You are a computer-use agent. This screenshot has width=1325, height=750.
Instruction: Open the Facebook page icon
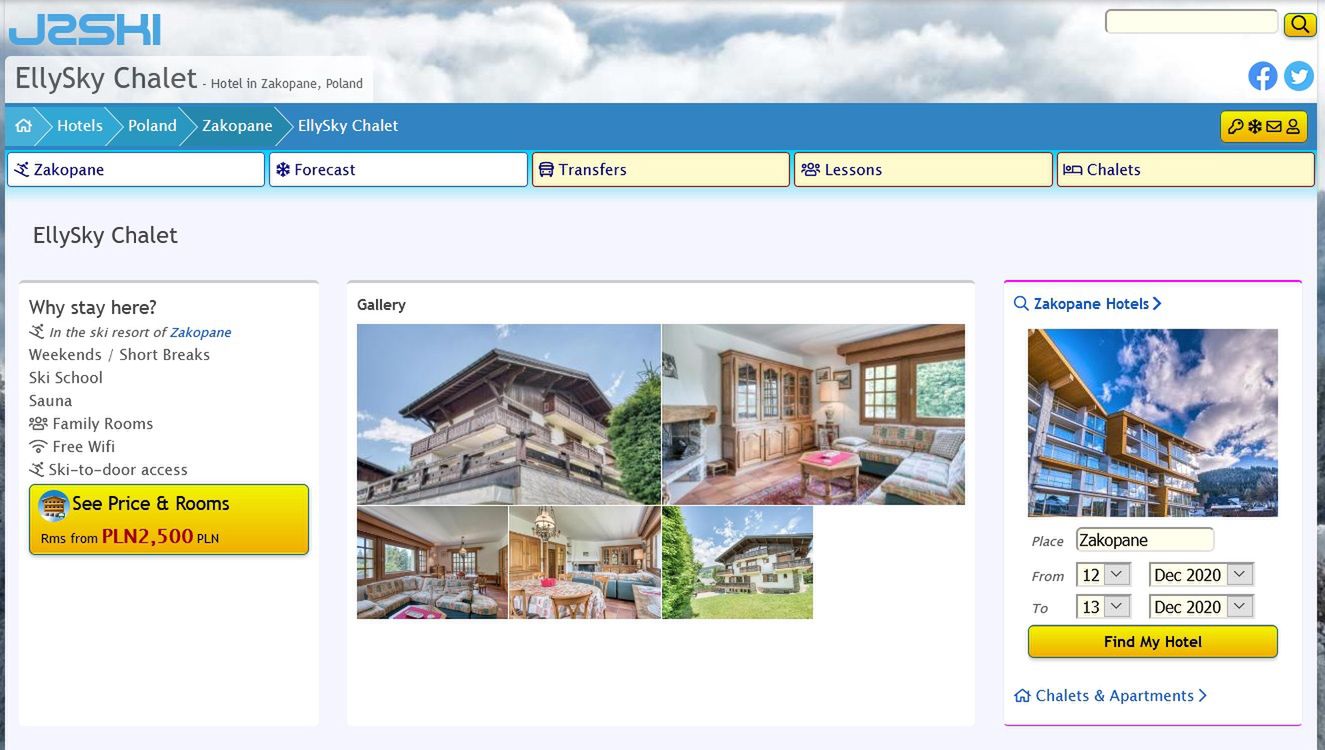[1263, 76]
